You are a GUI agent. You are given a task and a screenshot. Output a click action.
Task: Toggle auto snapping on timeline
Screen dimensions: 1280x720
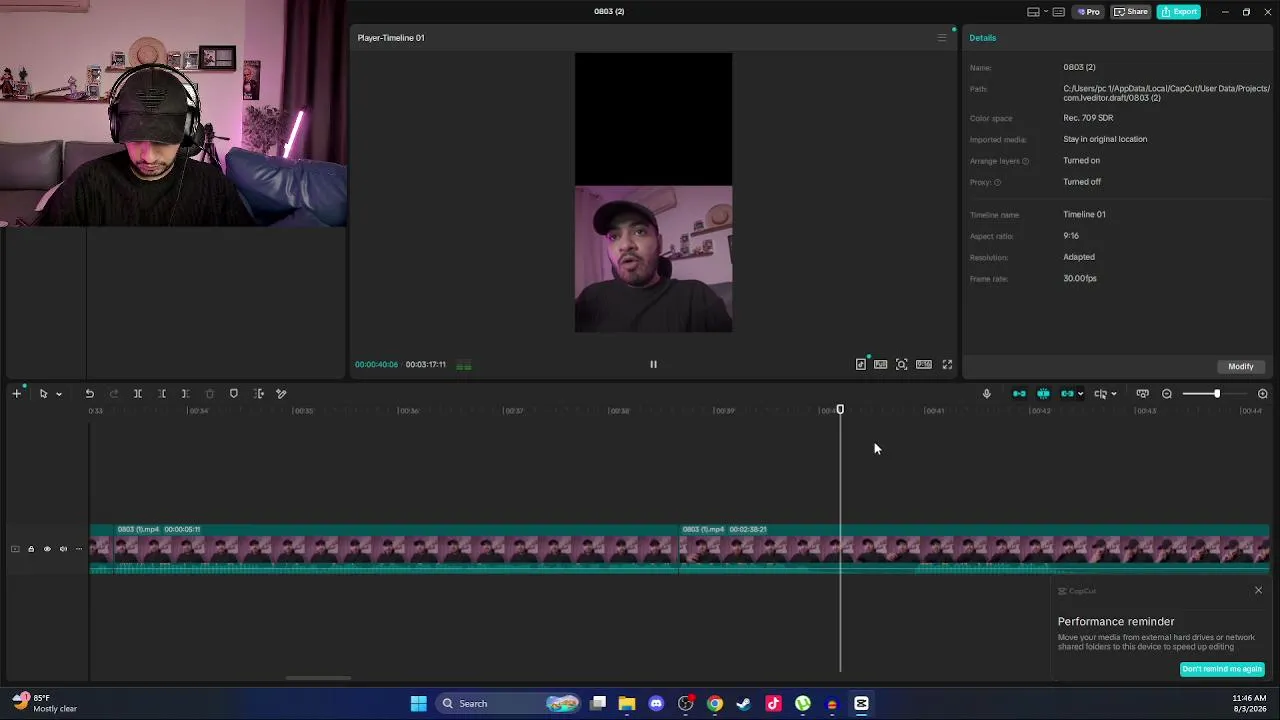(1043, 394)
